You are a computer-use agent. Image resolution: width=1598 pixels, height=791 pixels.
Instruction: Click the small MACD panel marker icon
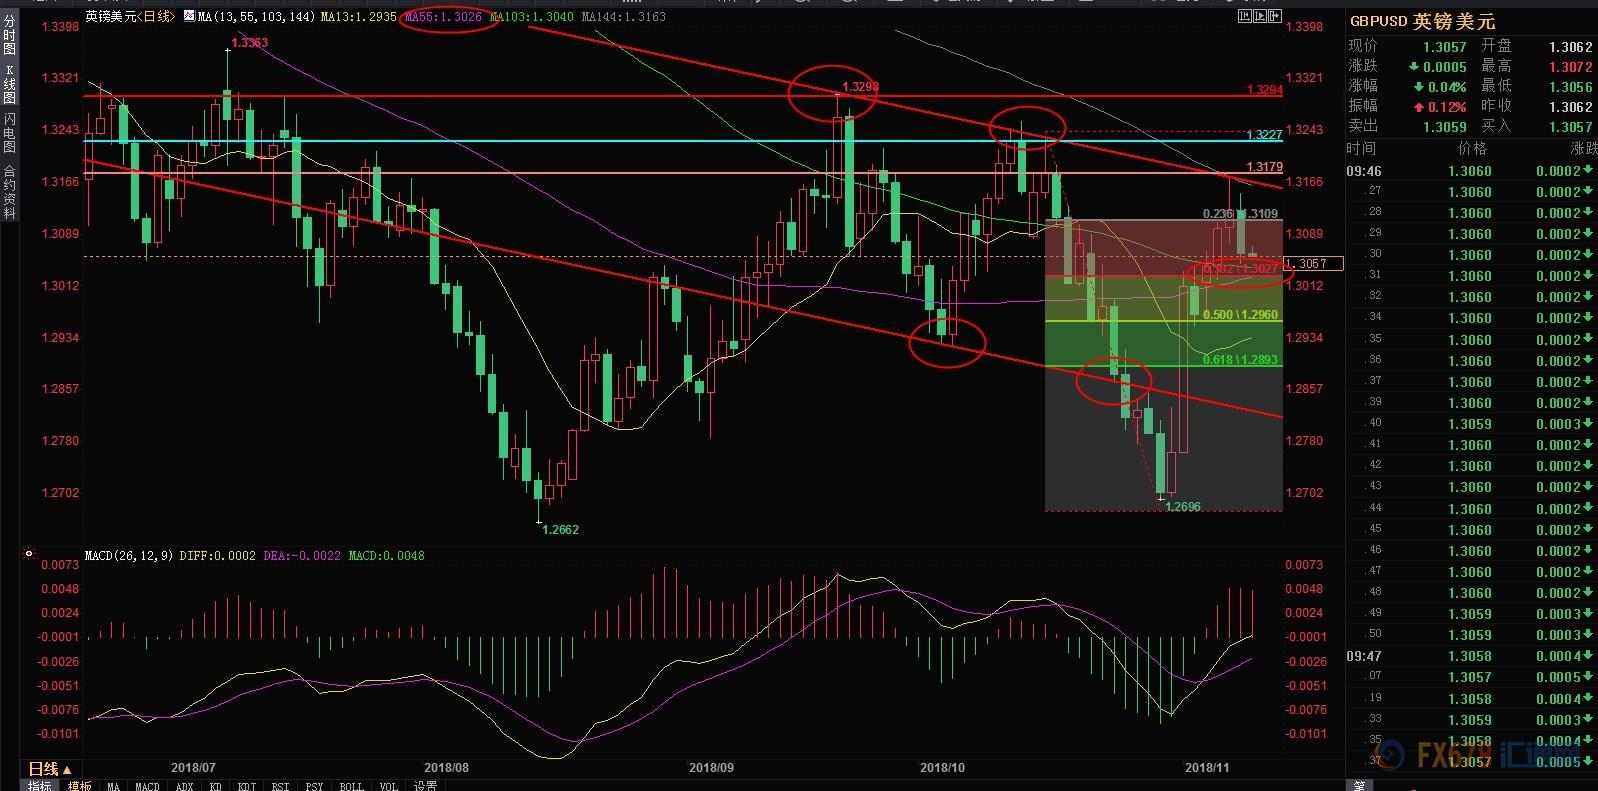coord(29,553)
